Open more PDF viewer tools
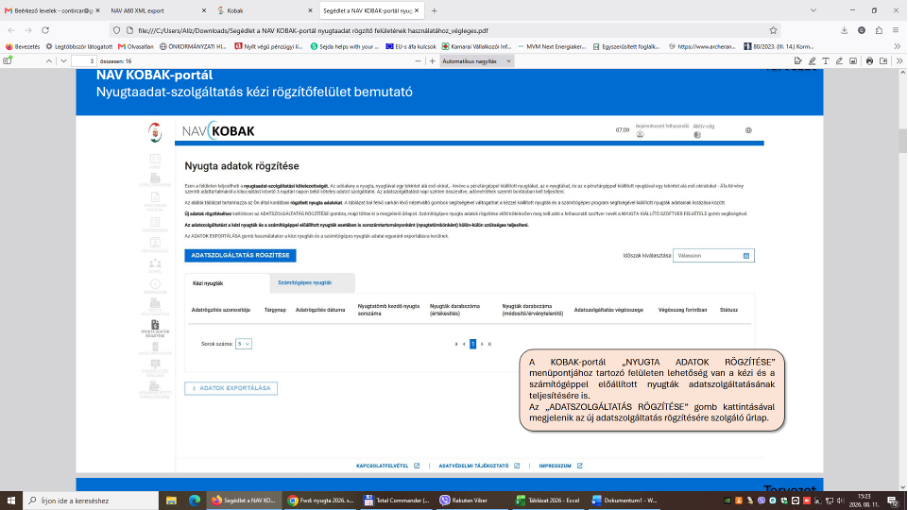Screen dimensions: 908x510 tap(899, 61)
